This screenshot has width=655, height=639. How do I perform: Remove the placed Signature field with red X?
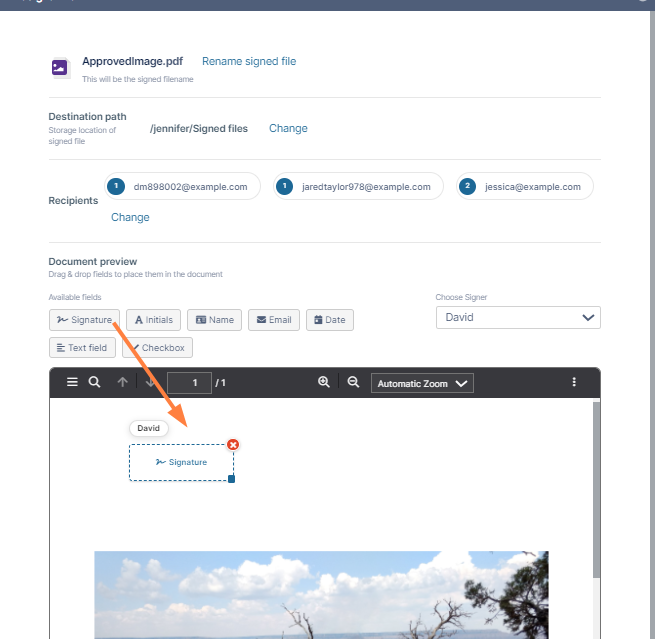(233, 445)
